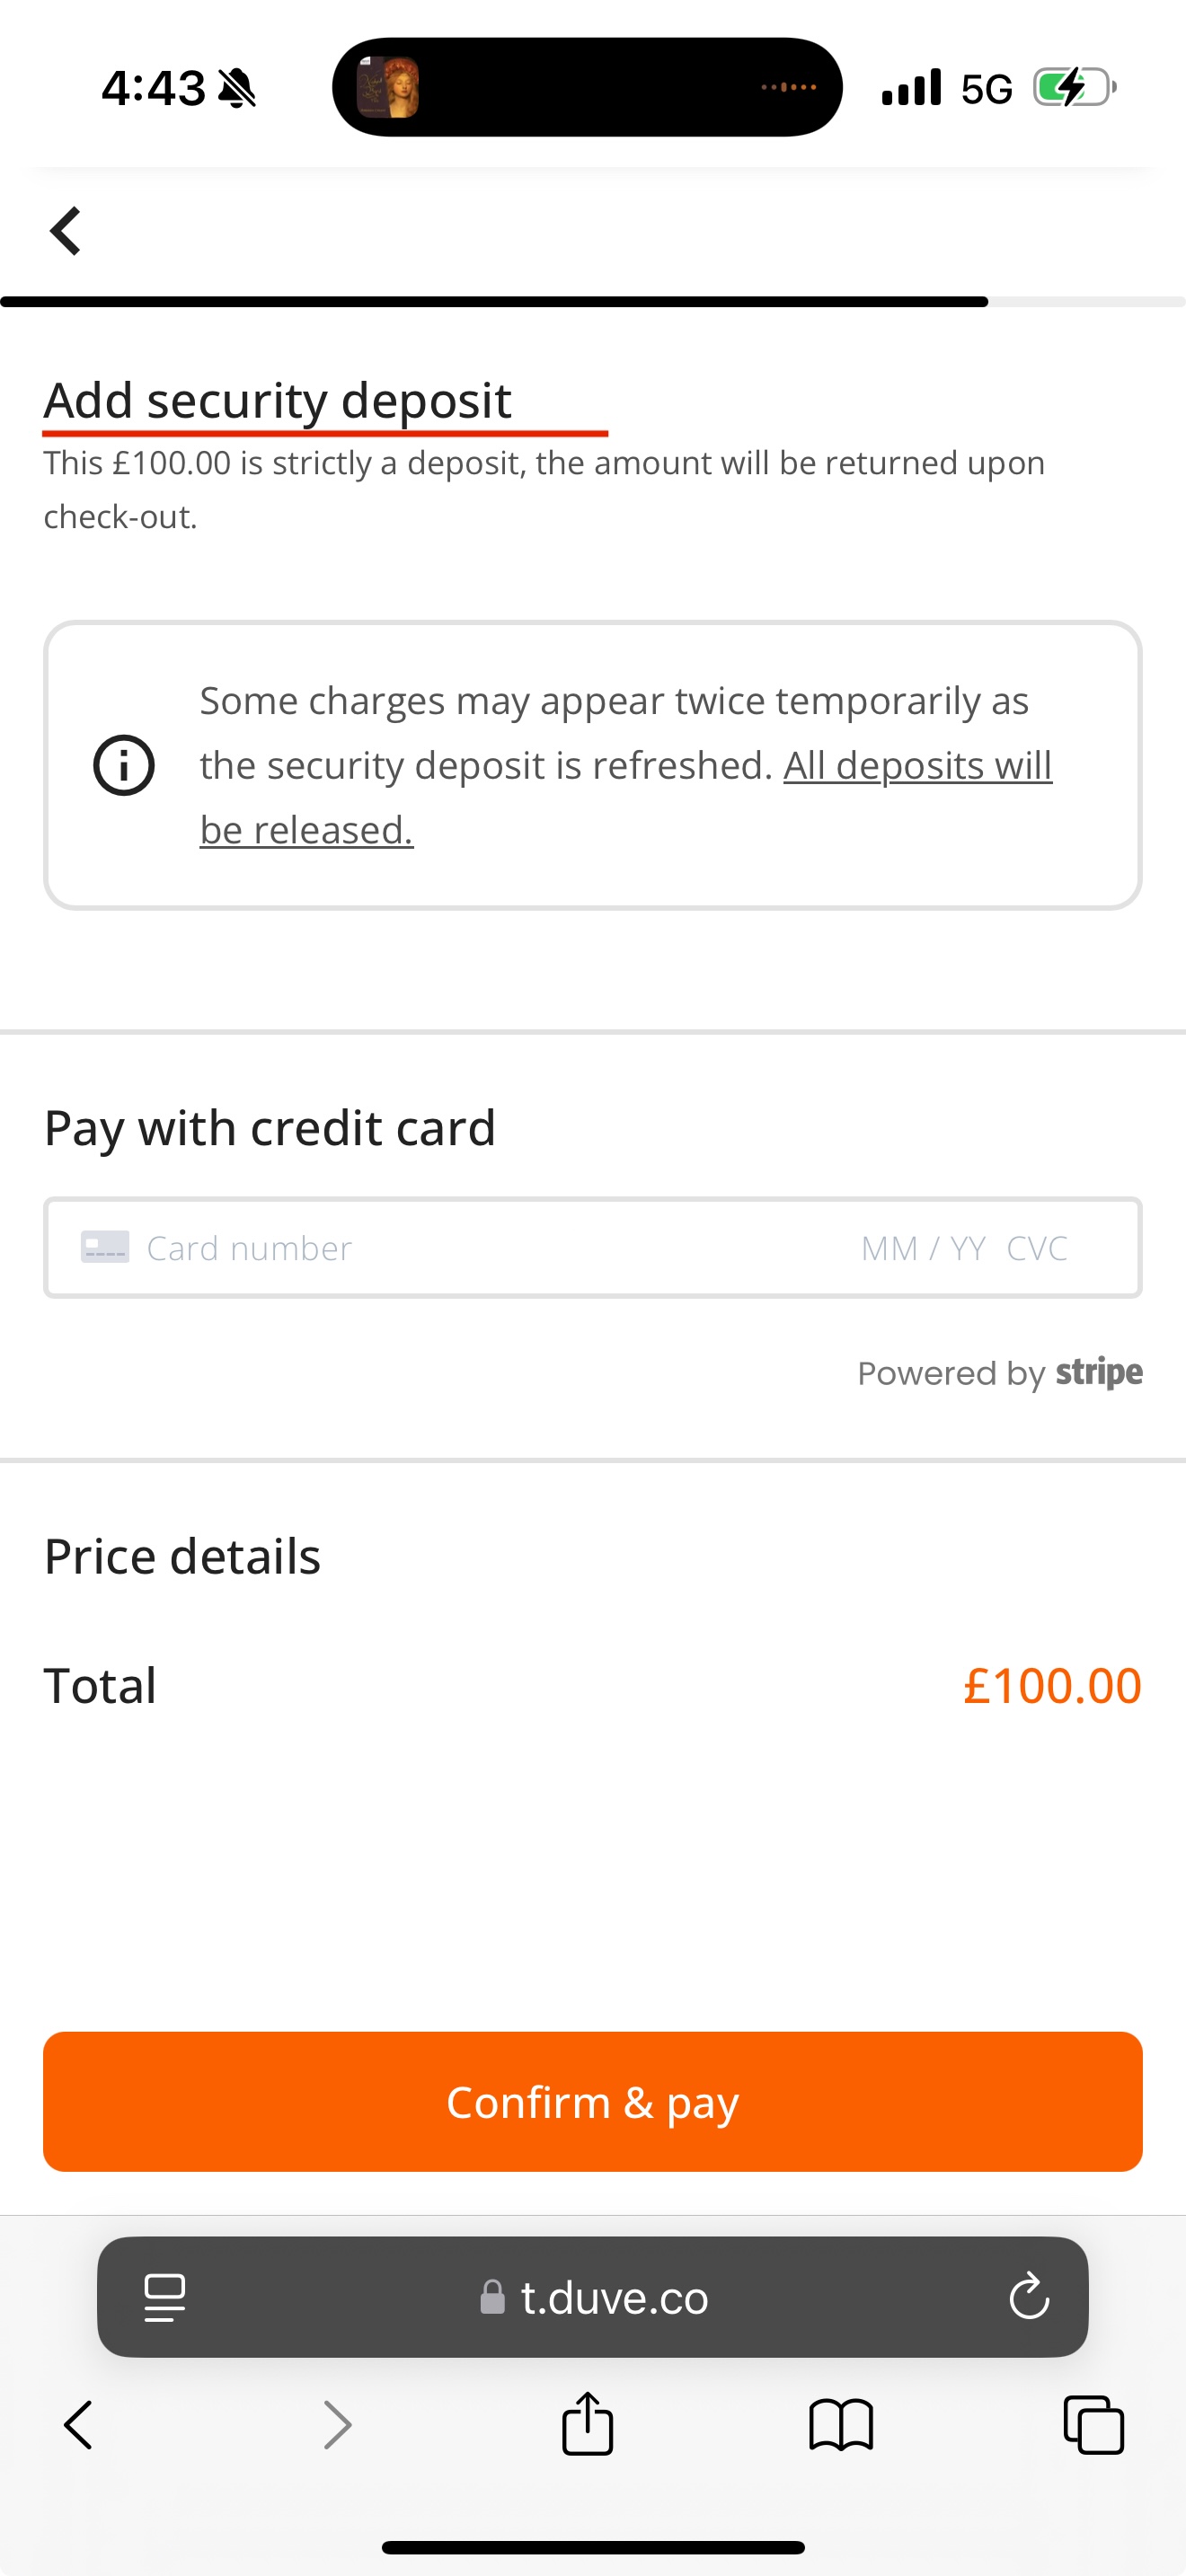Go back using Safari's back arrow
Image resolution: width=1186 pixels, height=2576 pixels.
[78, 2425]
